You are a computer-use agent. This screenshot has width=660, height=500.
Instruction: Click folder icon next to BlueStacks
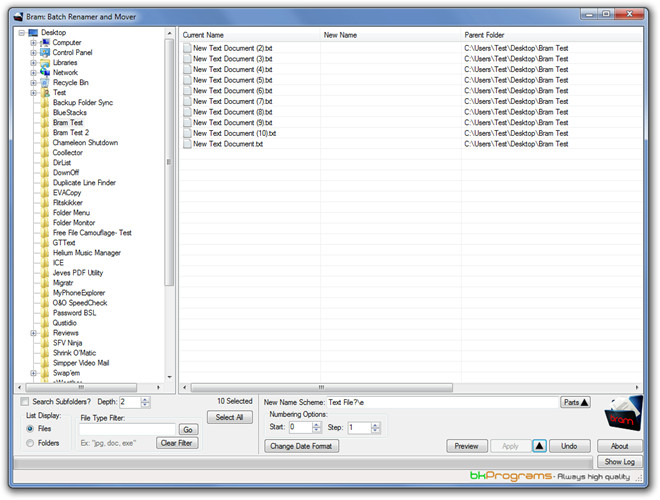coord(45,112)
